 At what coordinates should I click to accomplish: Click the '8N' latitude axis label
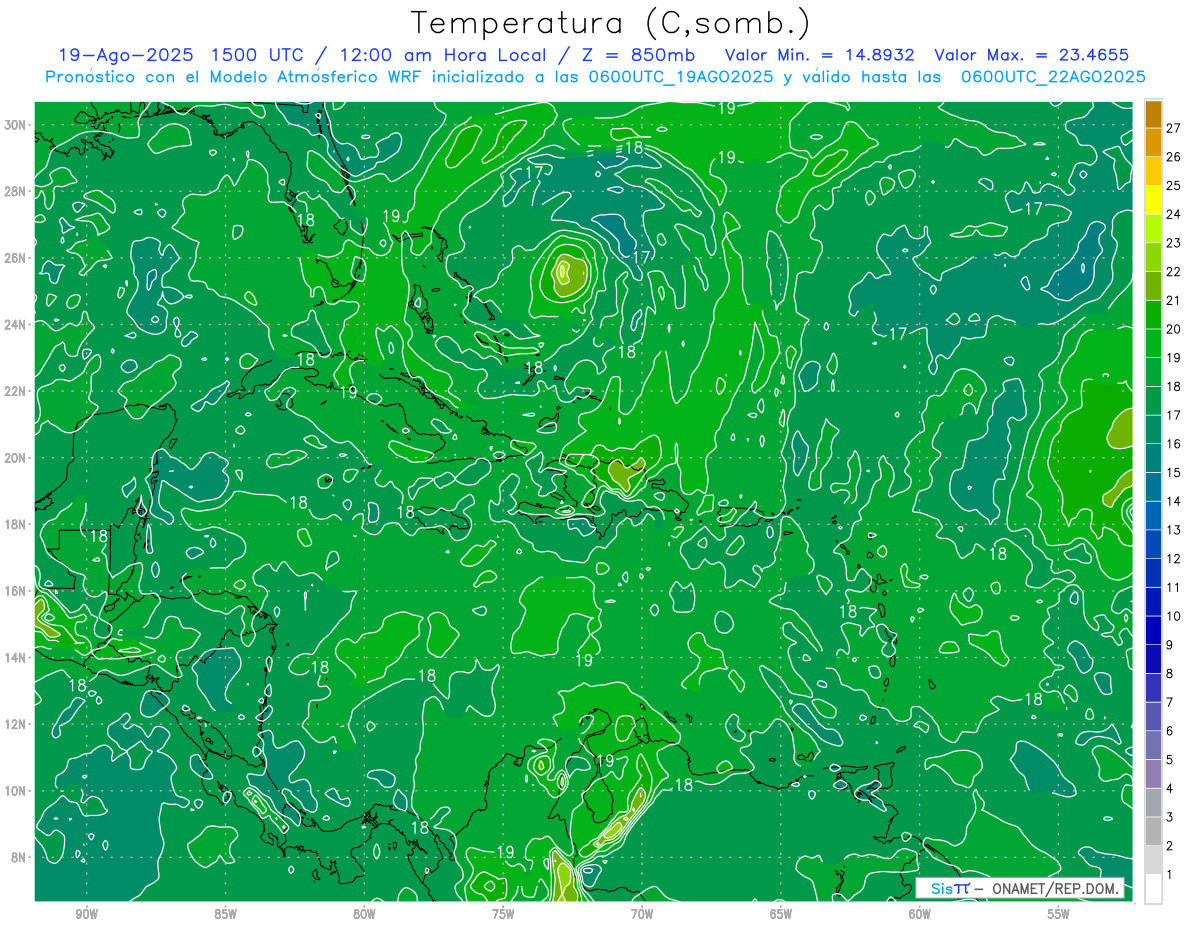pyautogui.click(x=18, y=857)
